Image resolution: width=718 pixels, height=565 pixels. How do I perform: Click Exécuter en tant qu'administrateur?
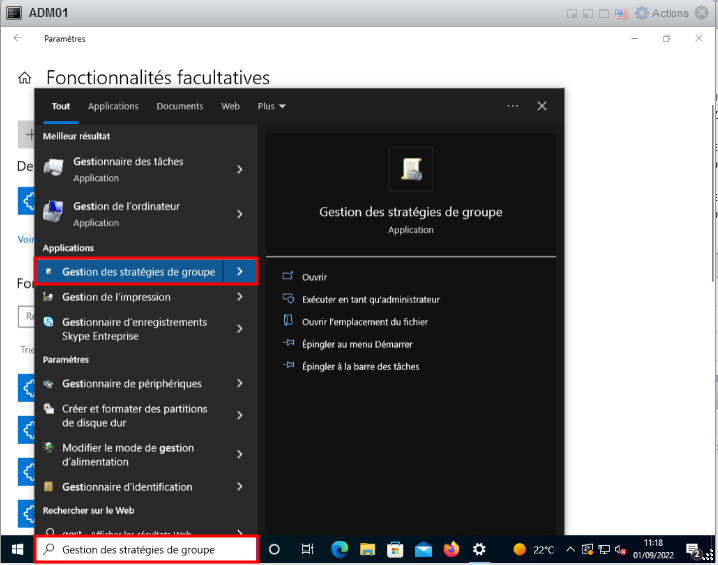[370, 299]
